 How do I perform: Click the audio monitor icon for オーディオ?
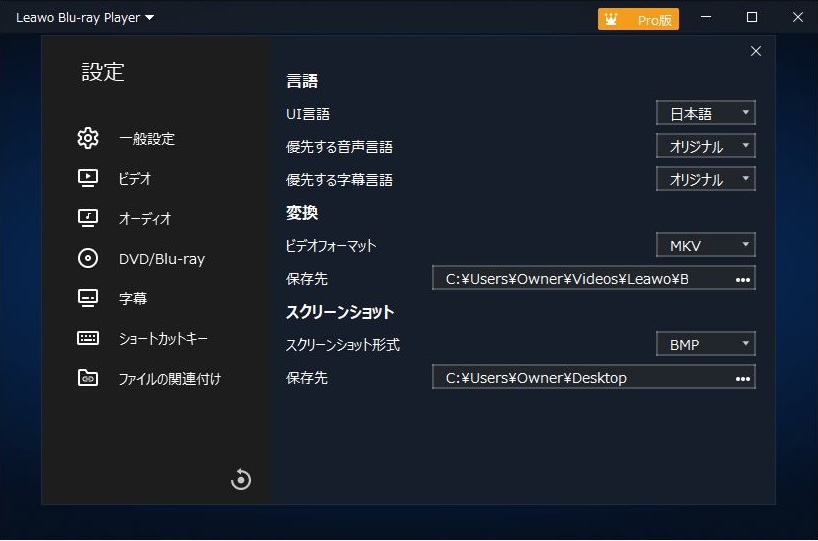coord(88,218)
